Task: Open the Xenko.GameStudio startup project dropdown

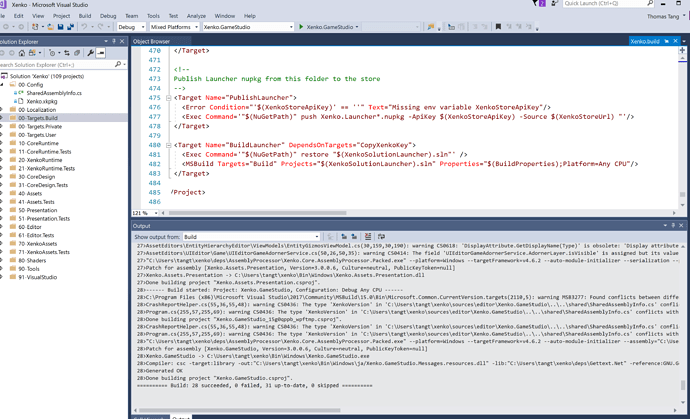Action: pos(248,27)
